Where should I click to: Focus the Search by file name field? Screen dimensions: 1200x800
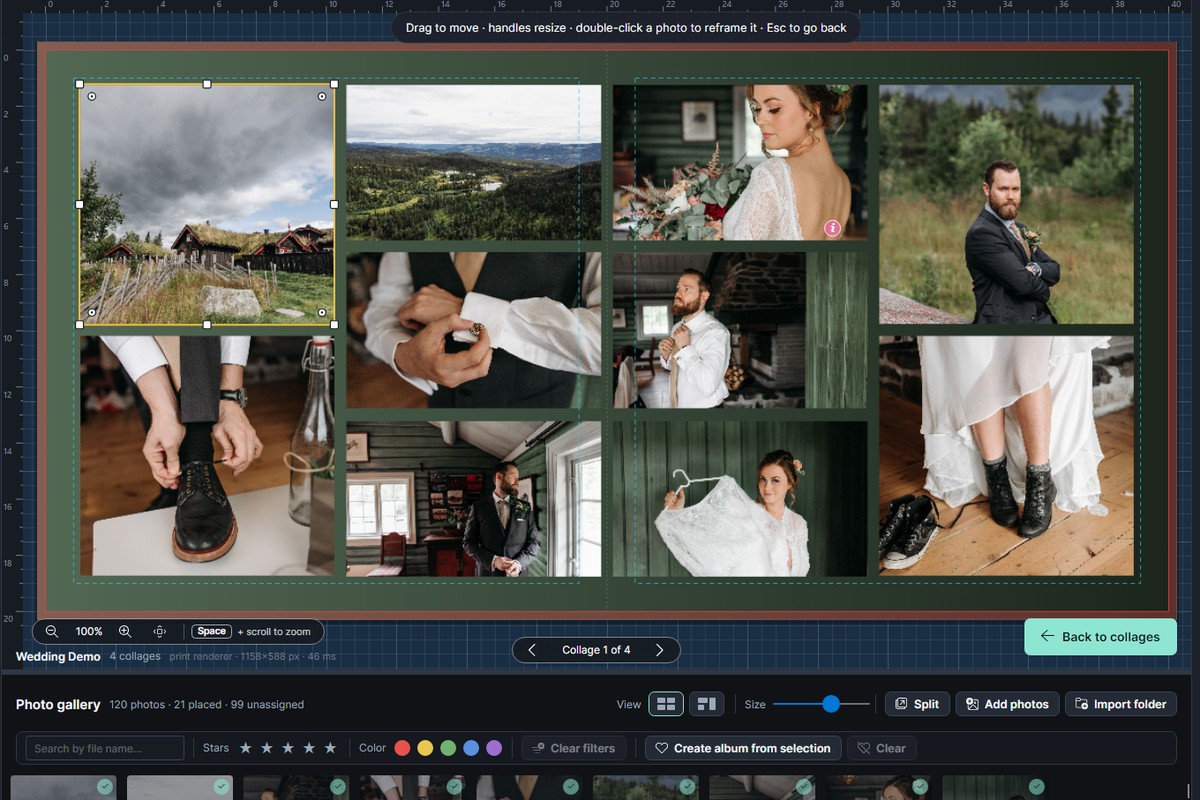point(104,748)
